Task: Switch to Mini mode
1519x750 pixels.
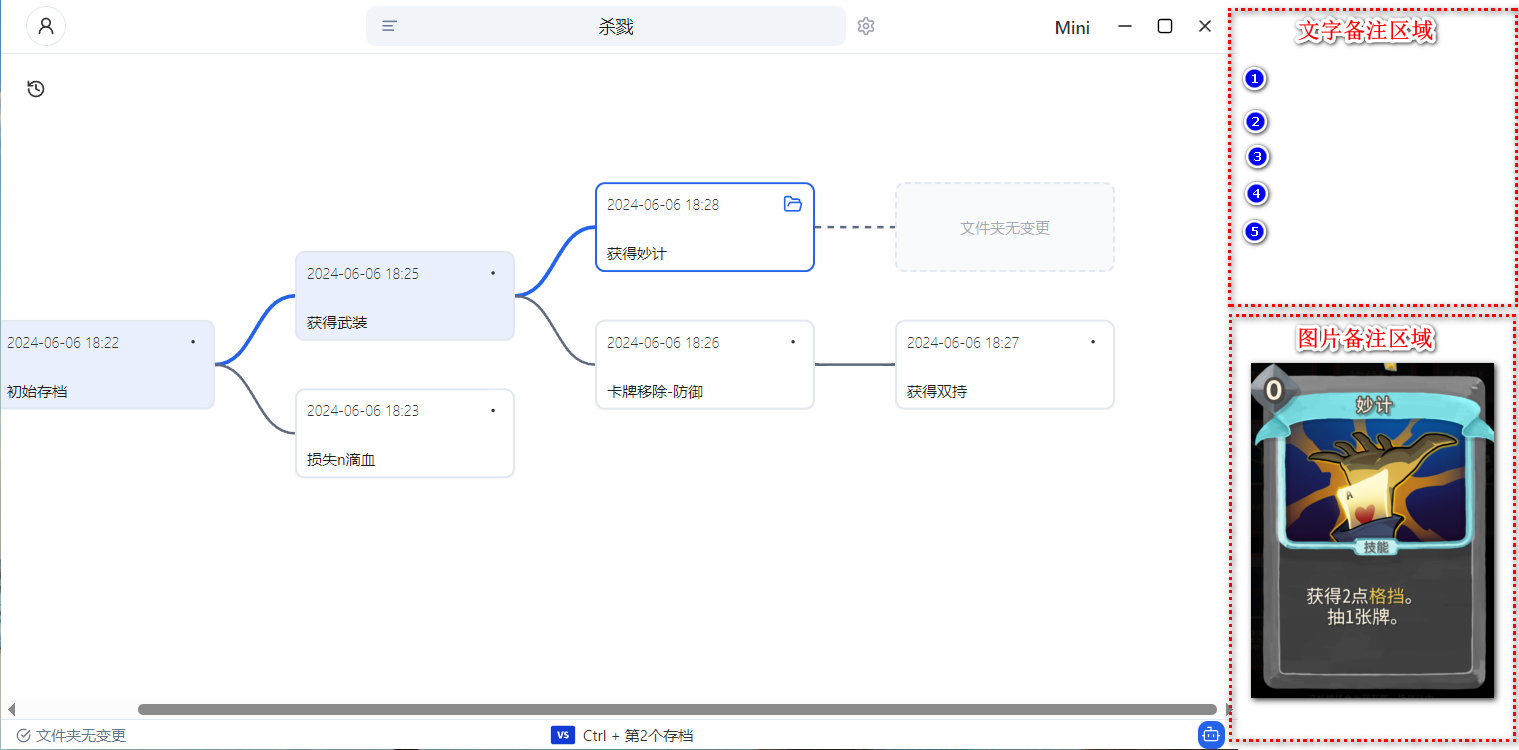Action: [1072, 27]
